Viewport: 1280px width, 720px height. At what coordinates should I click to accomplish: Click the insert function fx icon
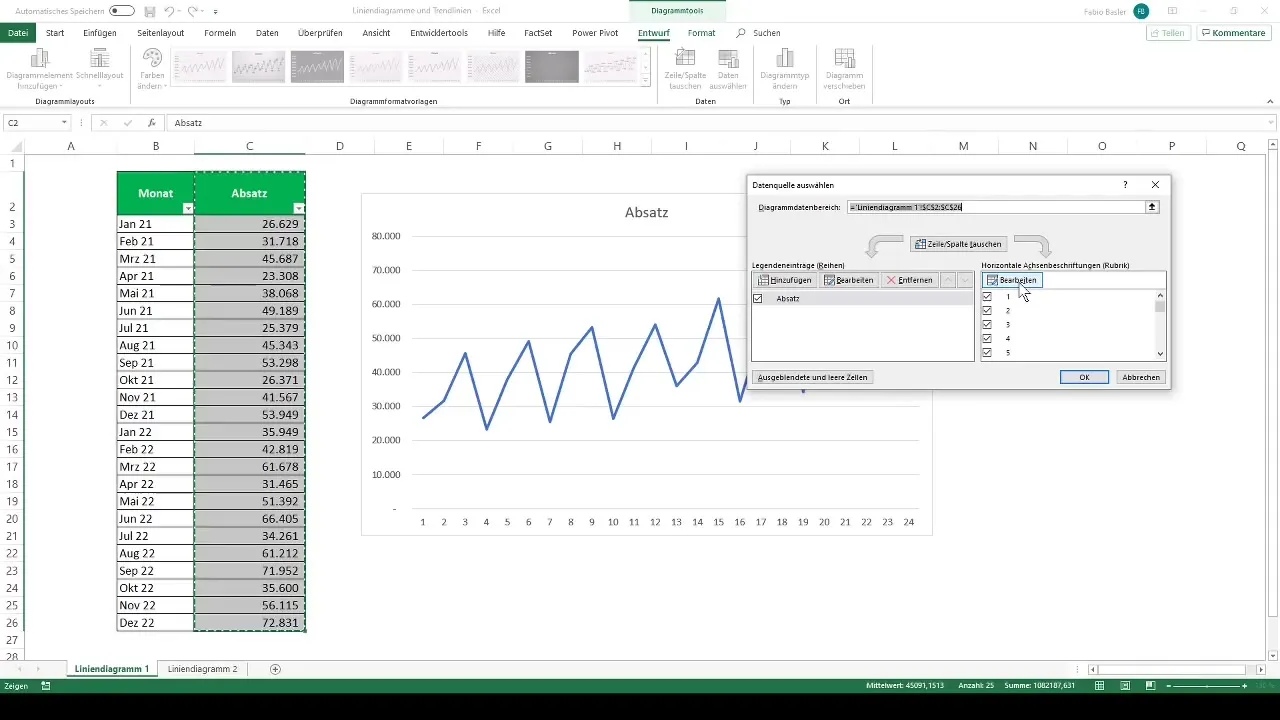point(152,123)
